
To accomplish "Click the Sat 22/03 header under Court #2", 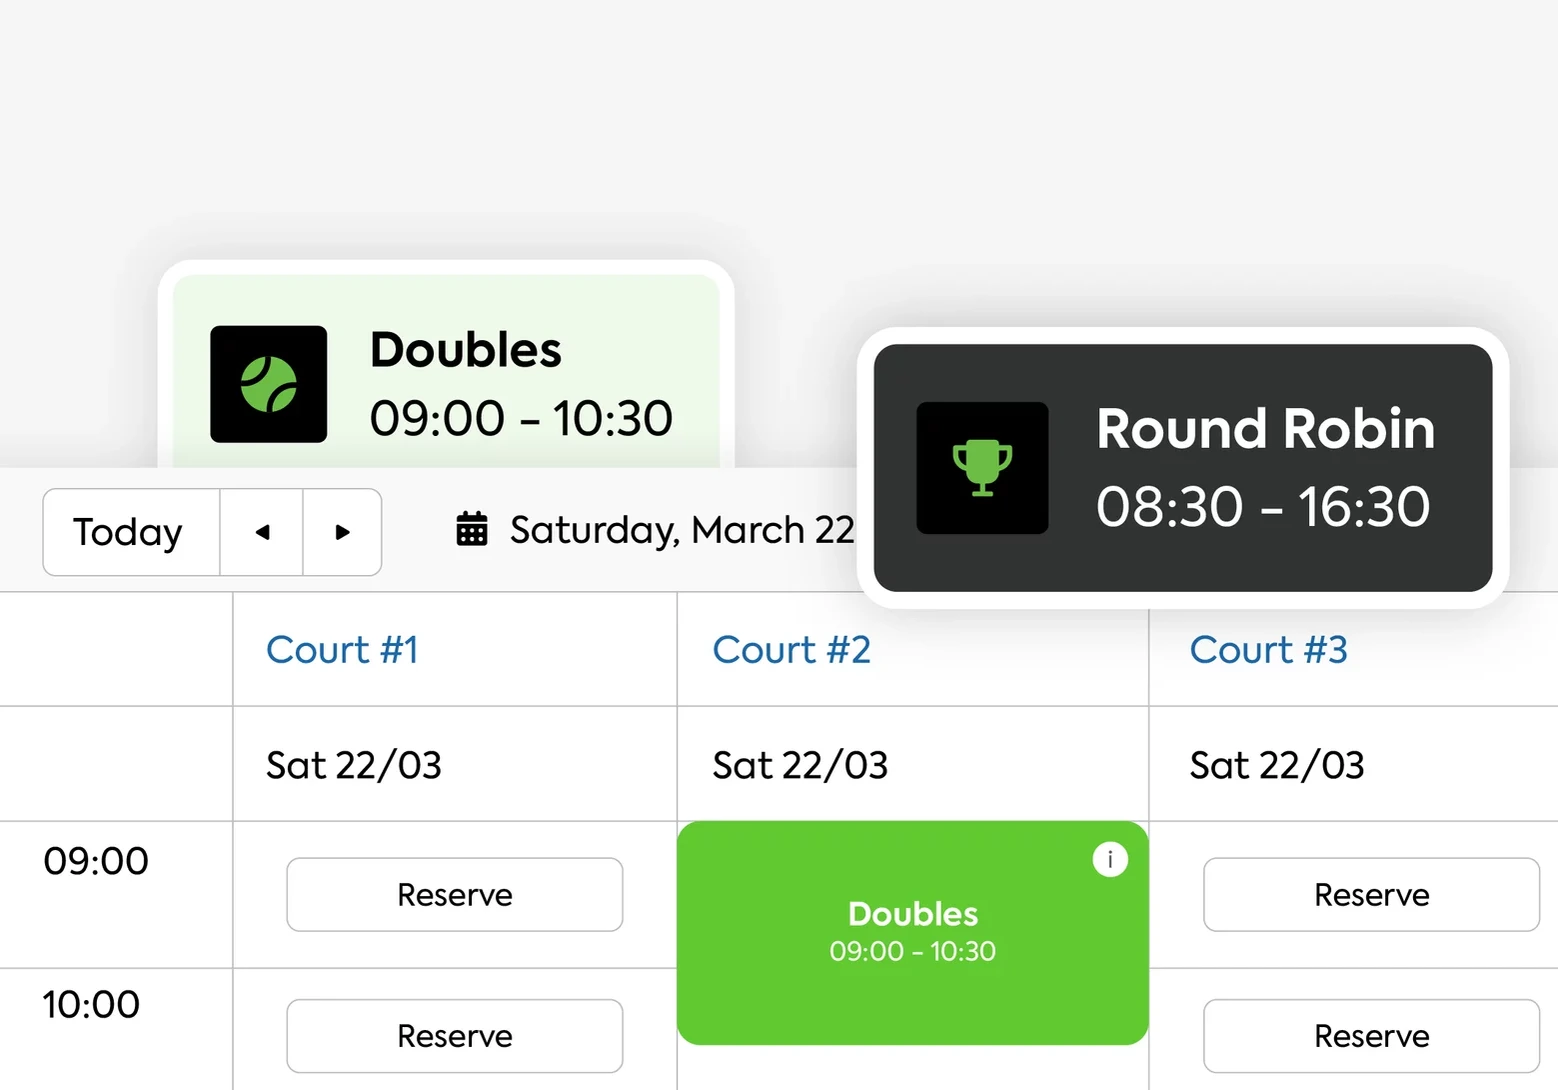I will point(799,764).
